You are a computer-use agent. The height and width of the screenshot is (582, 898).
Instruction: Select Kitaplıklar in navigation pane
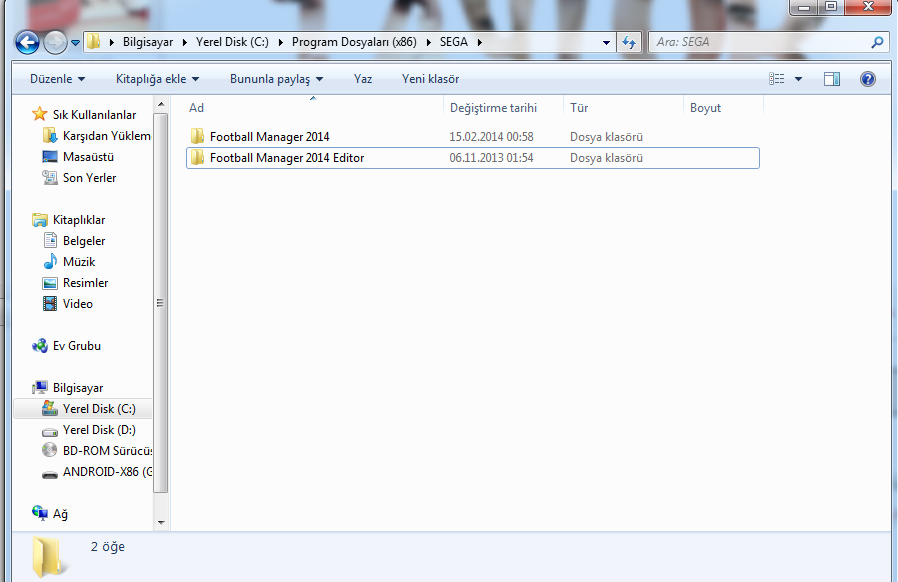click(79, 220)
